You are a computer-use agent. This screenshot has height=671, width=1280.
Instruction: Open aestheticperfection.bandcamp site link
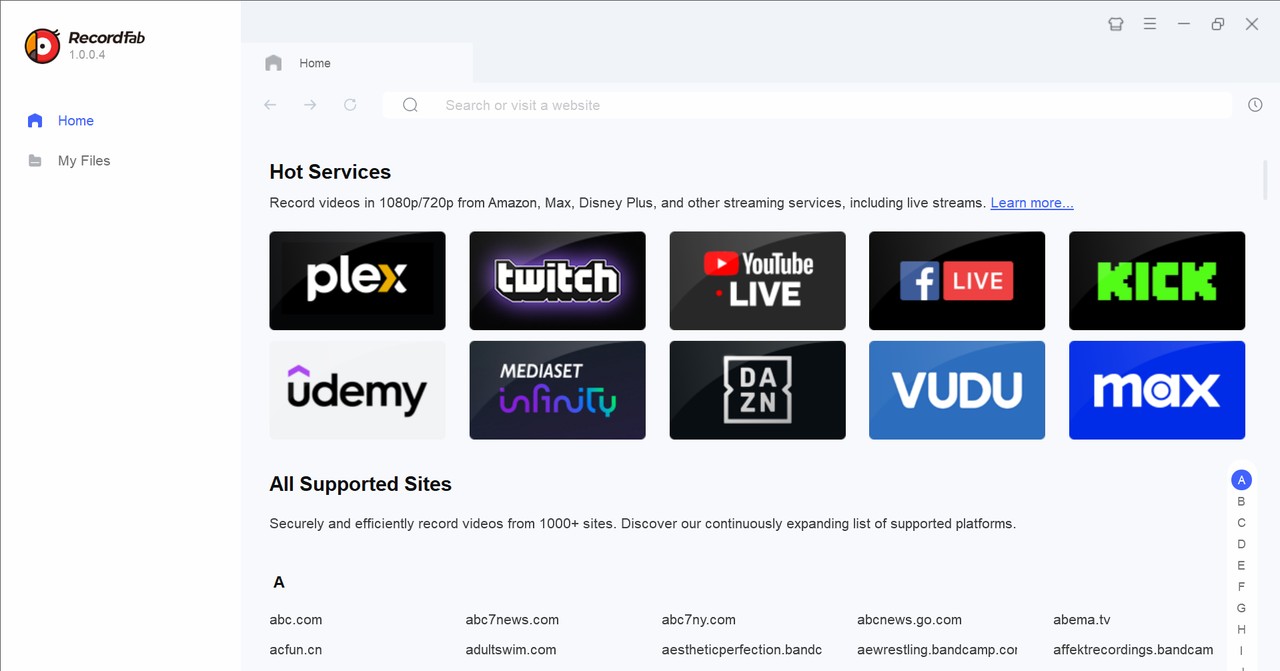click(741, 650)
